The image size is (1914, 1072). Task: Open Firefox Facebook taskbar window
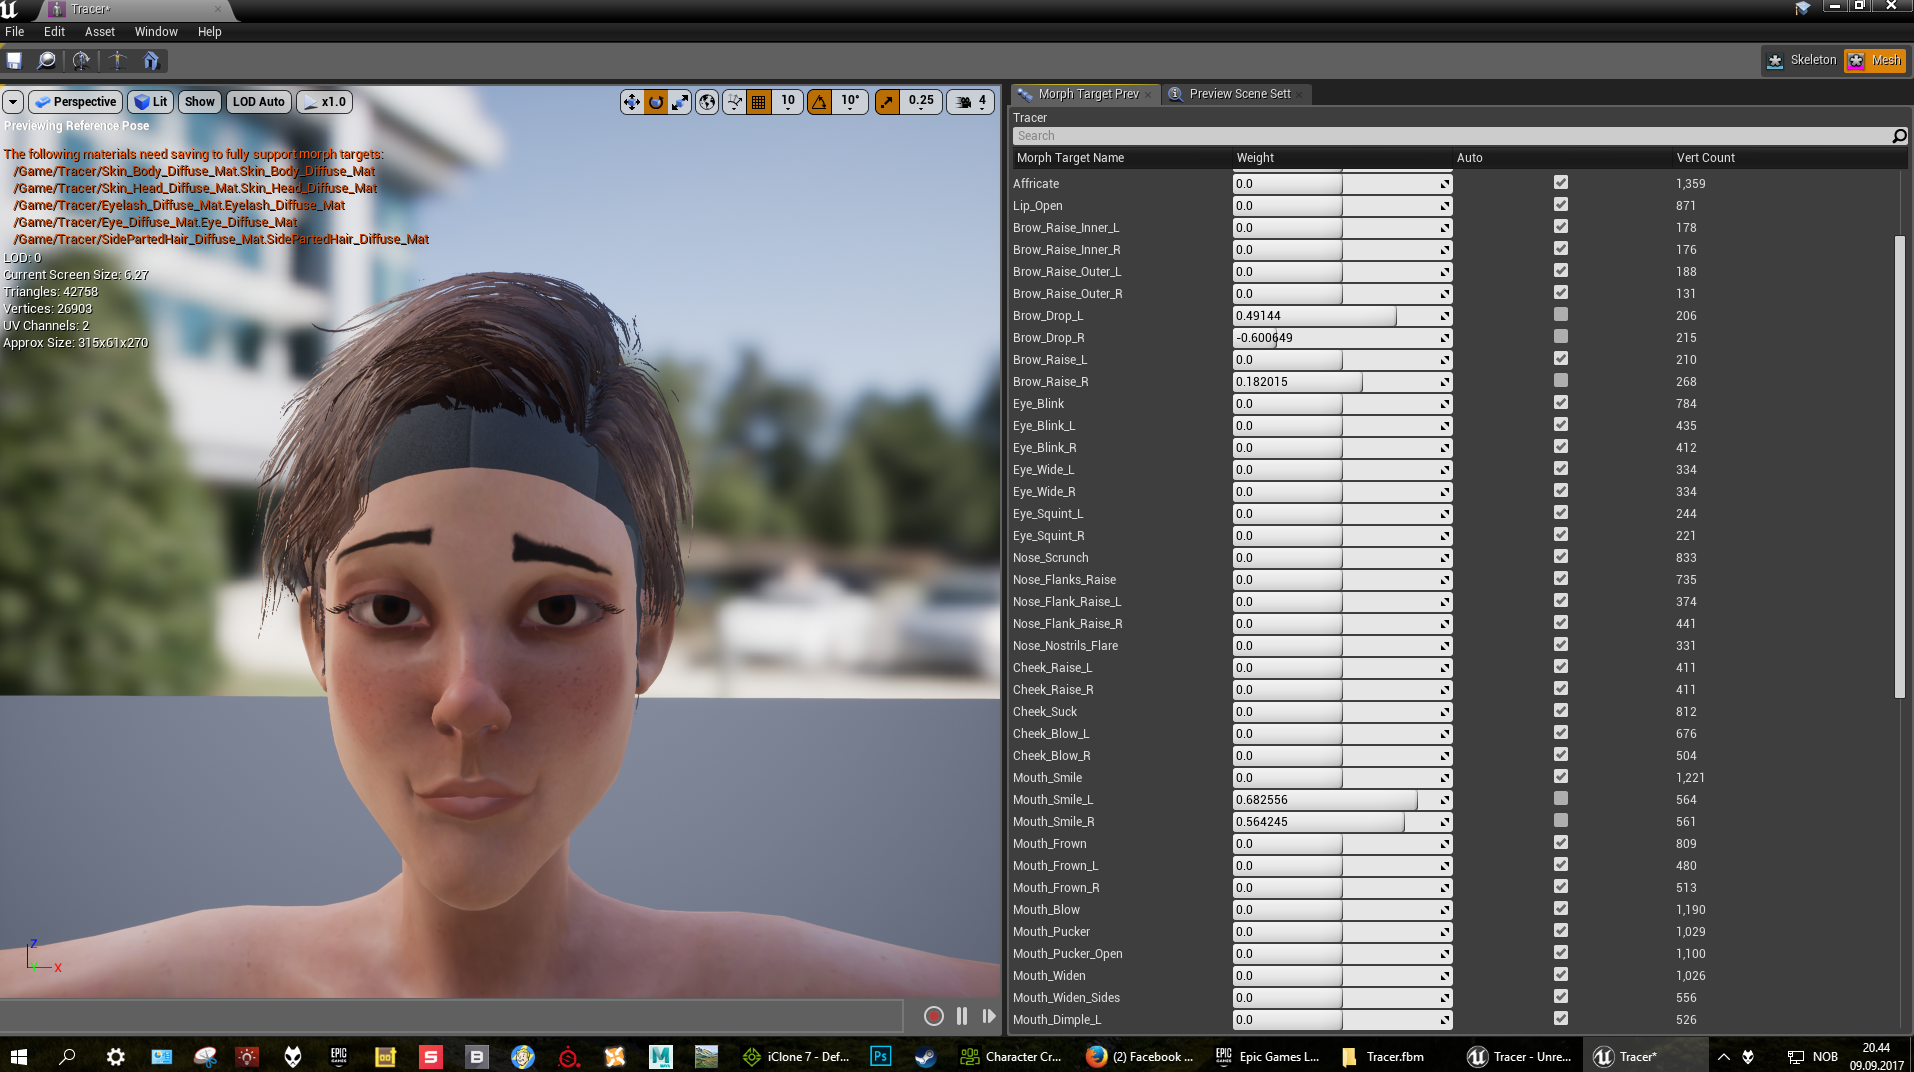pyautogui.click(x=1139, y=1056)
